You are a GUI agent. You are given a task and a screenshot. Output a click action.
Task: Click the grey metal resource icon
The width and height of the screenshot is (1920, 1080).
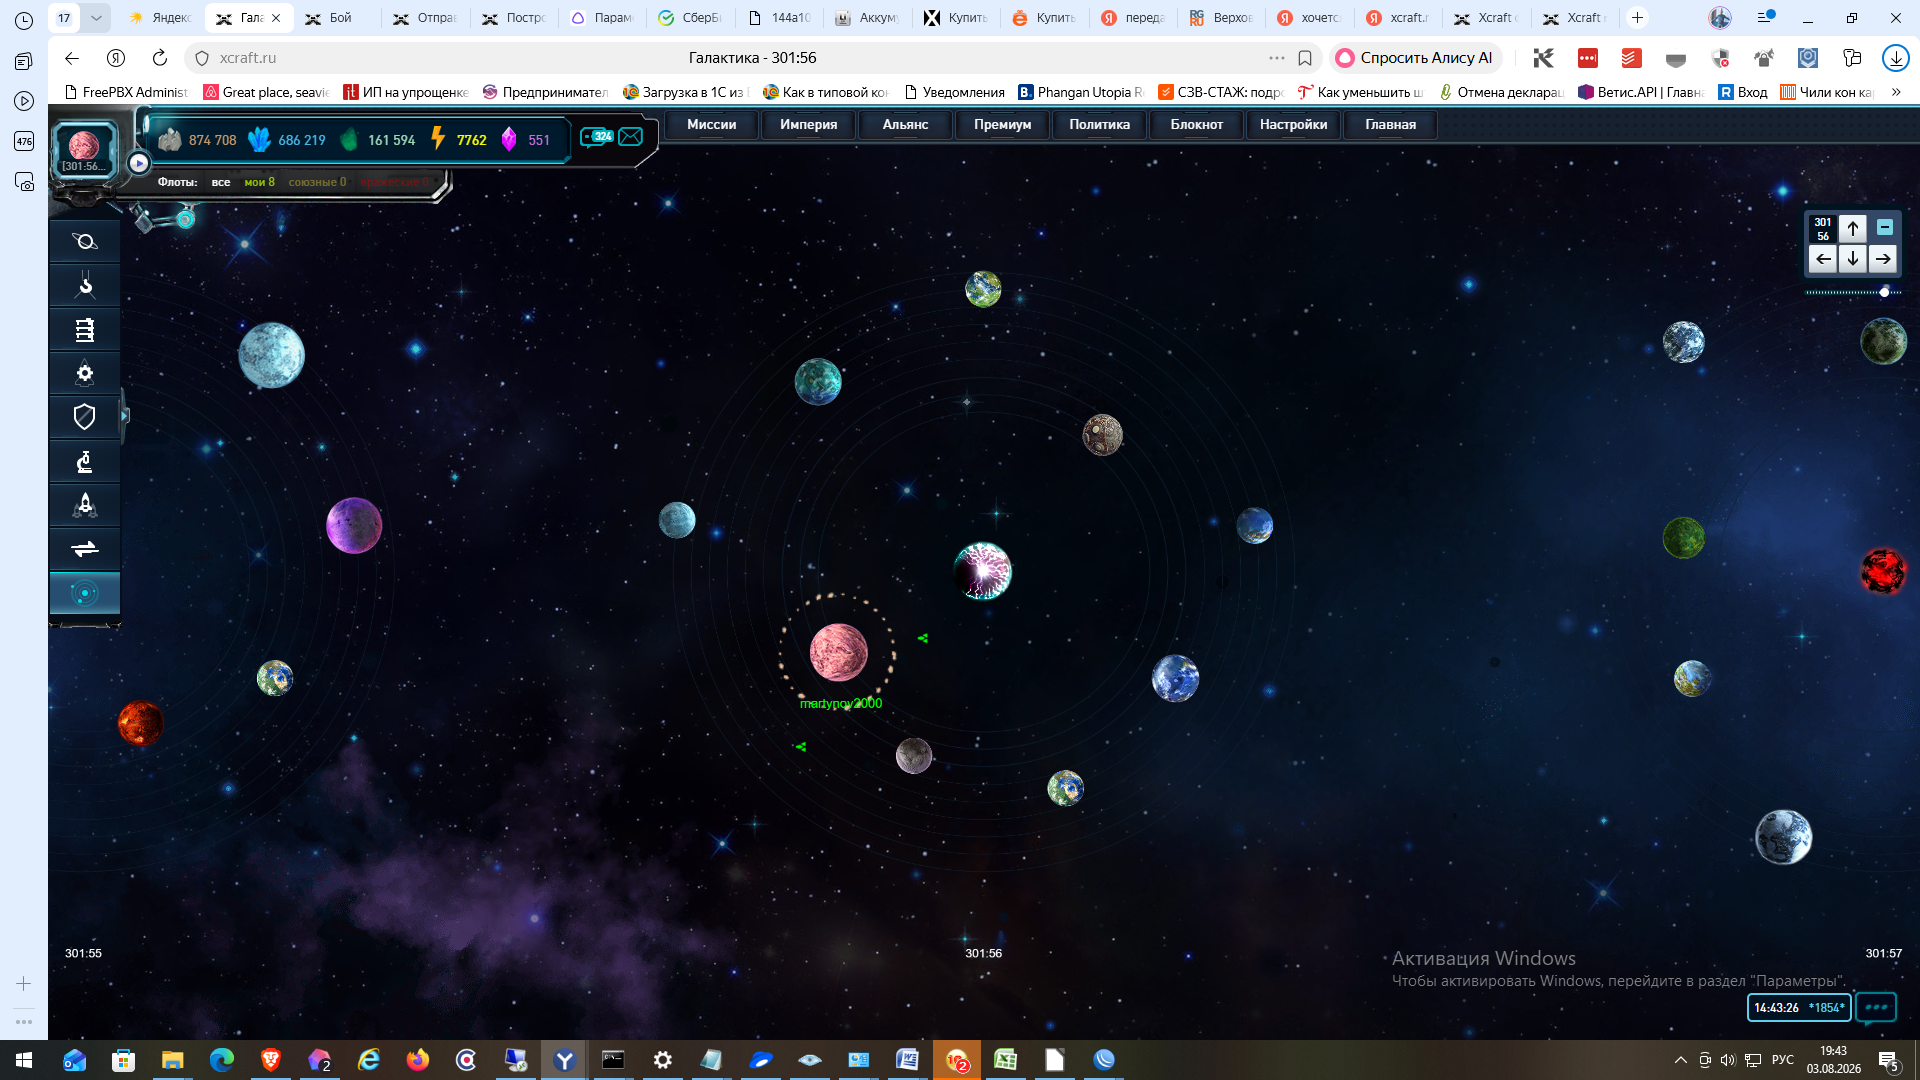pyautogui.click(x=170, y=139)
